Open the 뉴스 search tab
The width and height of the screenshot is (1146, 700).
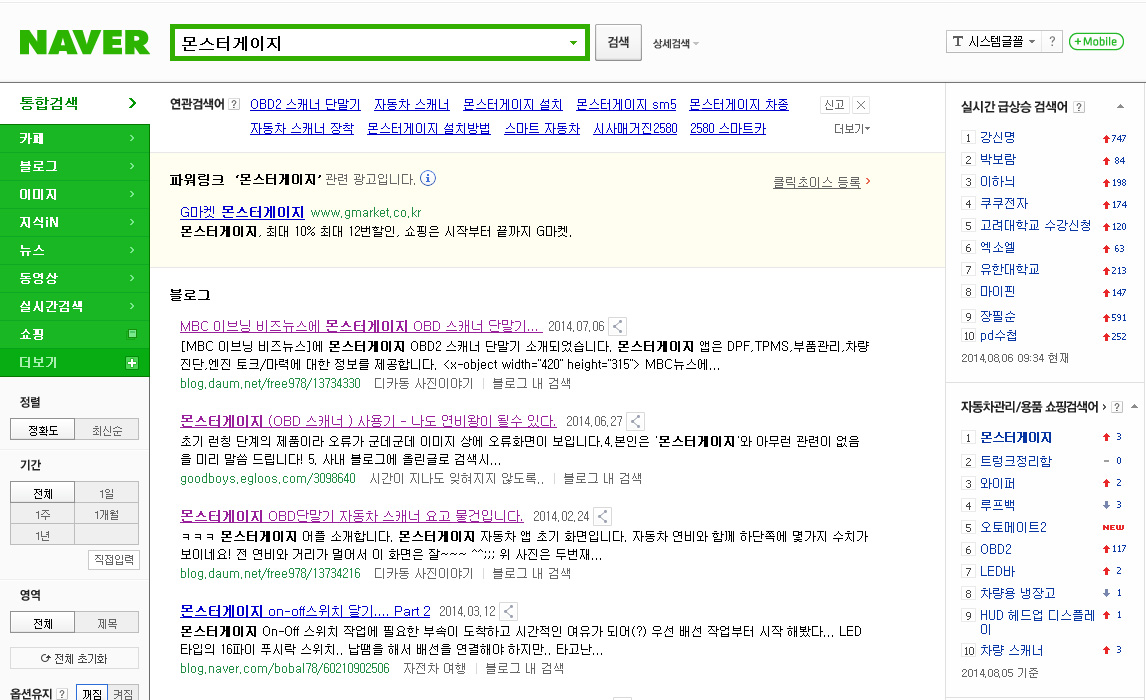coord(75,250)
